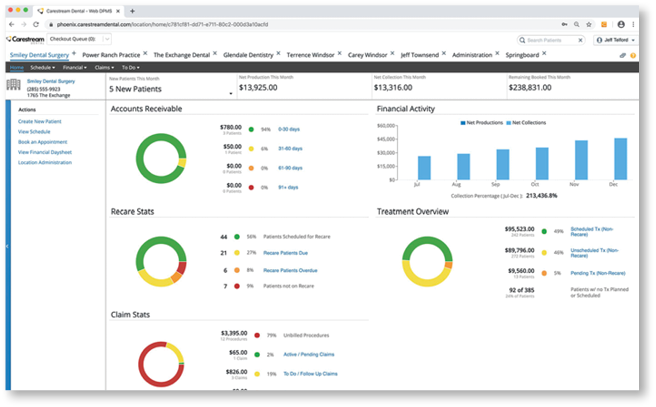Open a new browser tab with plus icon
Screen dimensions: 656x407
(x=133, y=8)
